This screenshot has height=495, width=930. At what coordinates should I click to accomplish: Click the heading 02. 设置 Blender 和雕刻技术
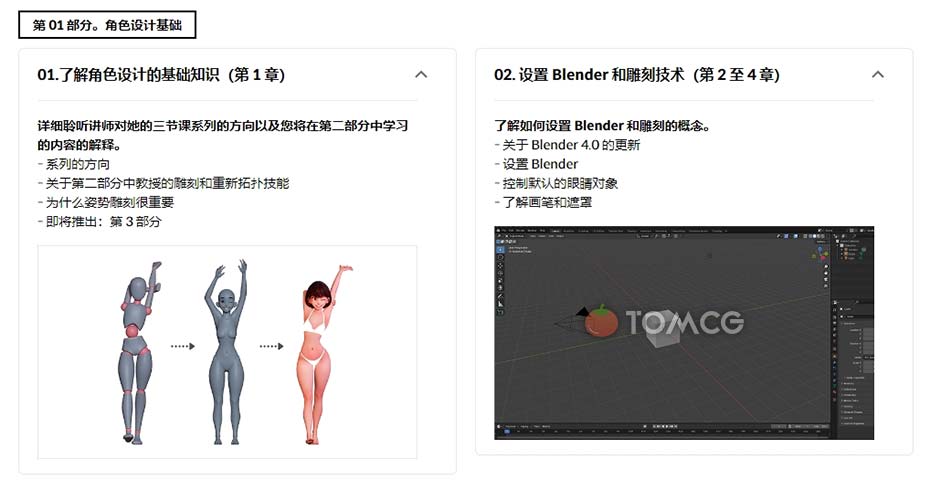637,75
